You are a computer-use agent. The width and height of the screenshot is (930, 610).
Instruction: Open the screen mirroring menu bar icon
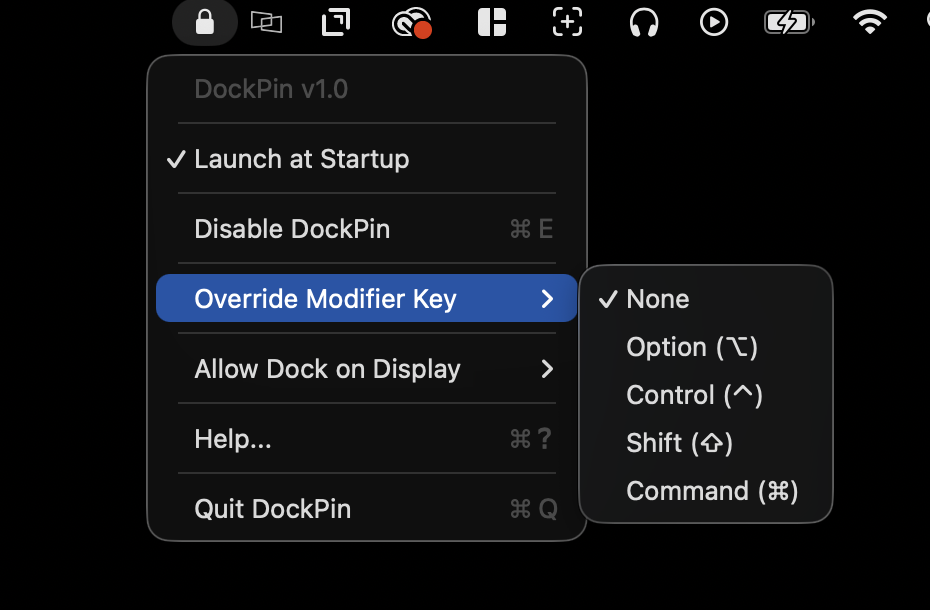pyautogui.click(x=267, y=22)
